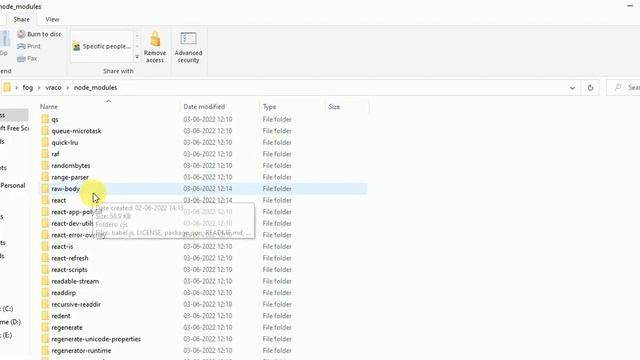Select the readdirp folder icon

click(x=45, y=293)
